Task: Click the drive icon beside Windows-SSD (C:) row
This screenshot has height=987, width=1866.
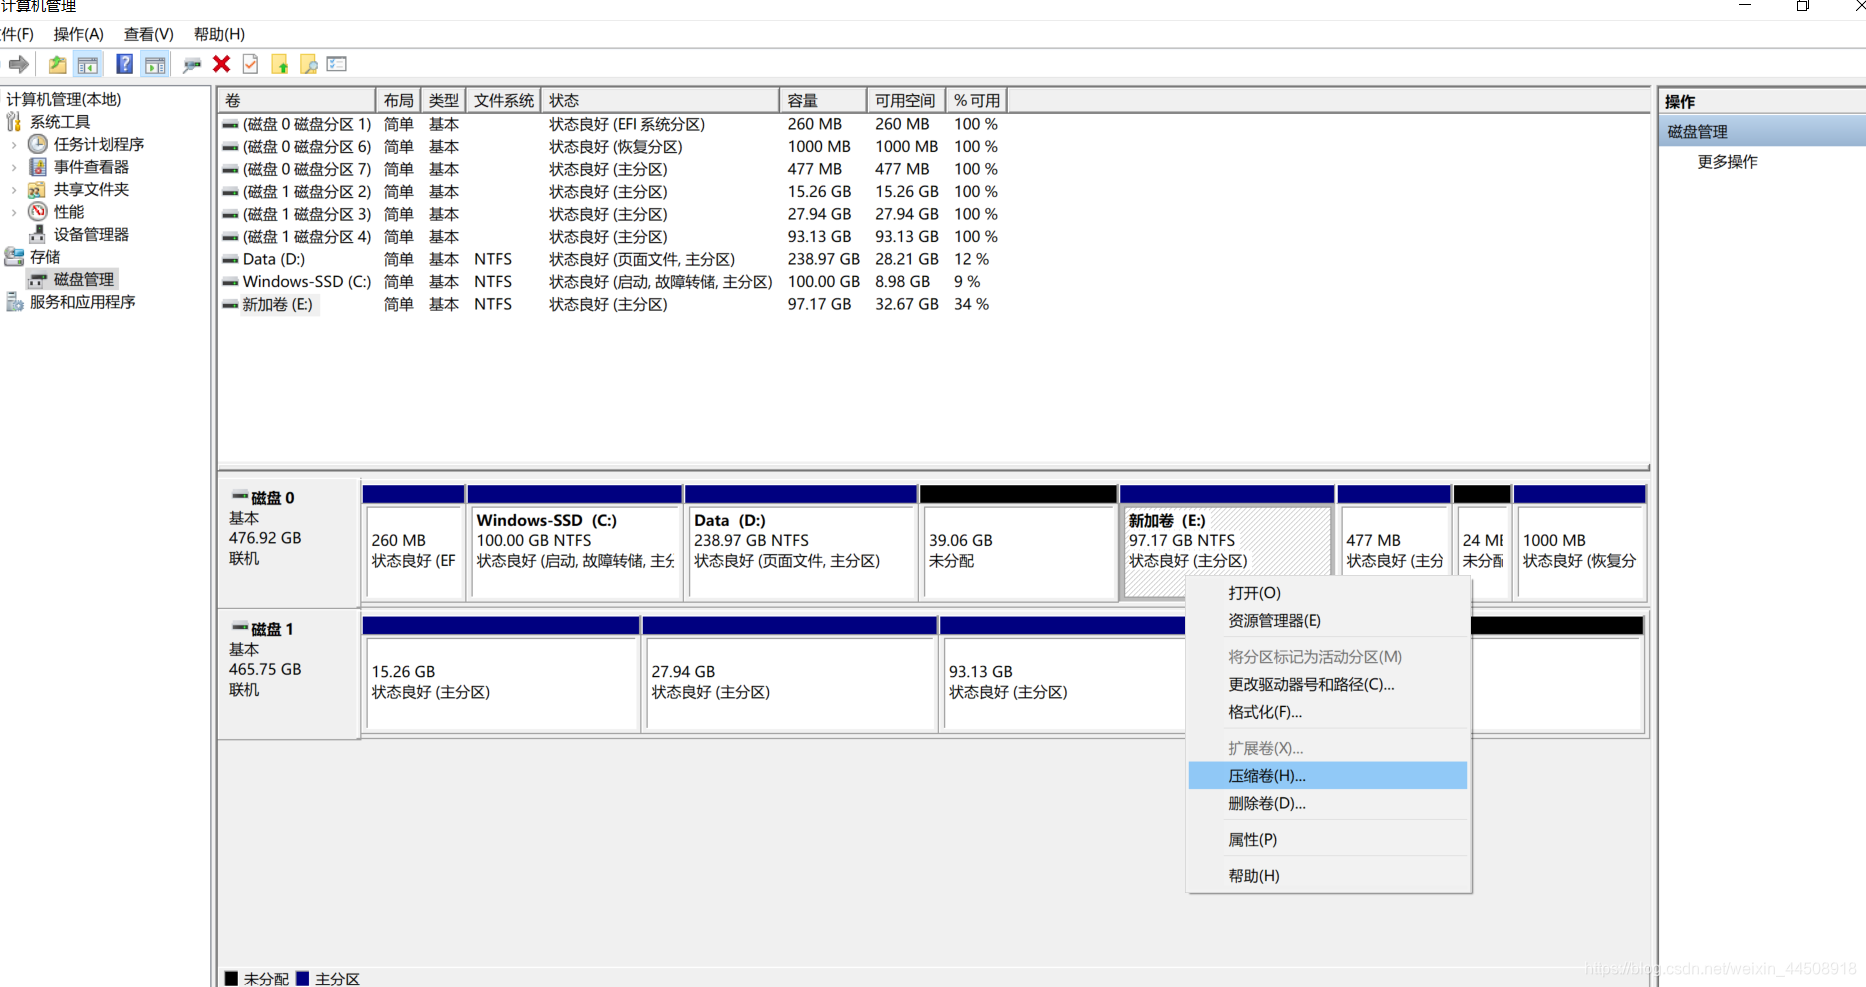Action: [230, 282]
